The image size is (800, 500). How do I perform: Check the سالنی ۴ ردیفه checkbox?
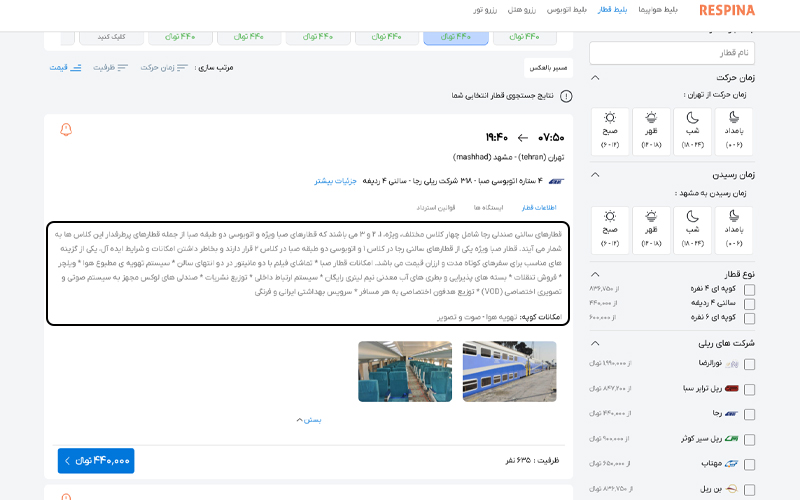(749, 304)
